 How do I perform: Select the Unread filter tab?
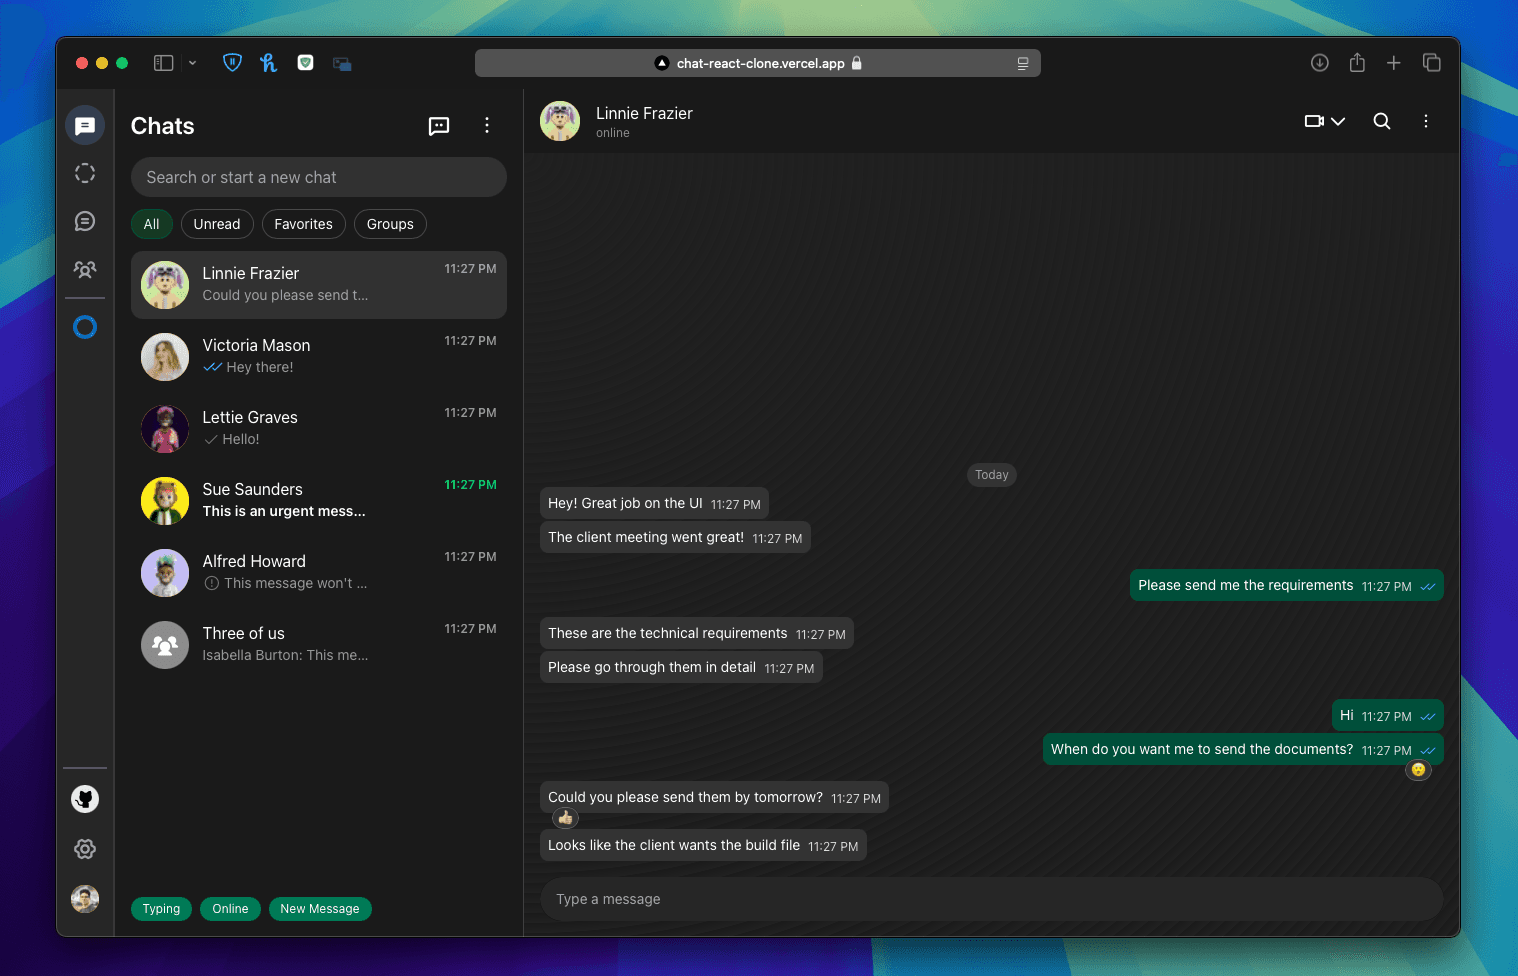click(x=217, y=224)
